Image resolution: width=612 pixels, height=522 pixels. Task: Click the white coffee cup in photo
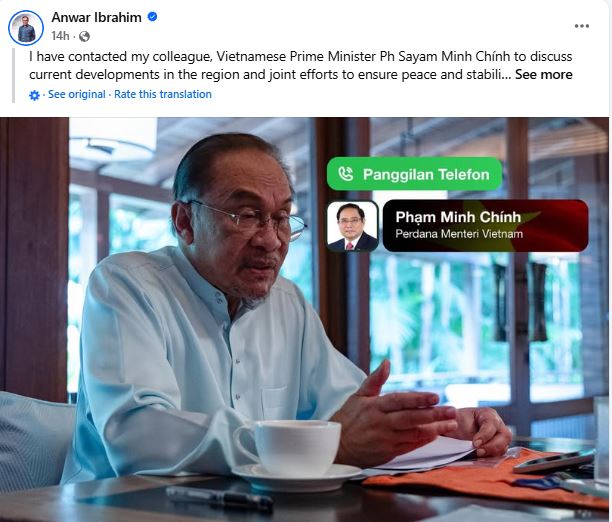point(288,447)
